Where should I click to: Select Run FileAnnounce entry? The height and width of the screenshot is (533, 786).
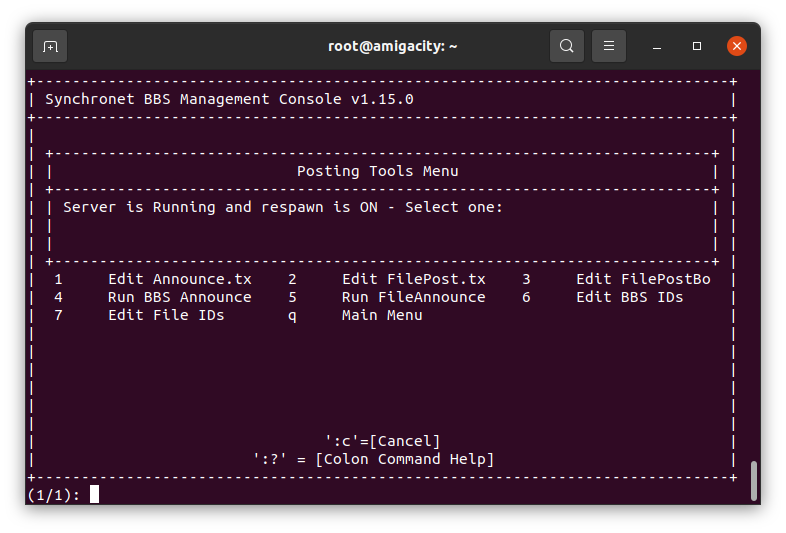414,297
